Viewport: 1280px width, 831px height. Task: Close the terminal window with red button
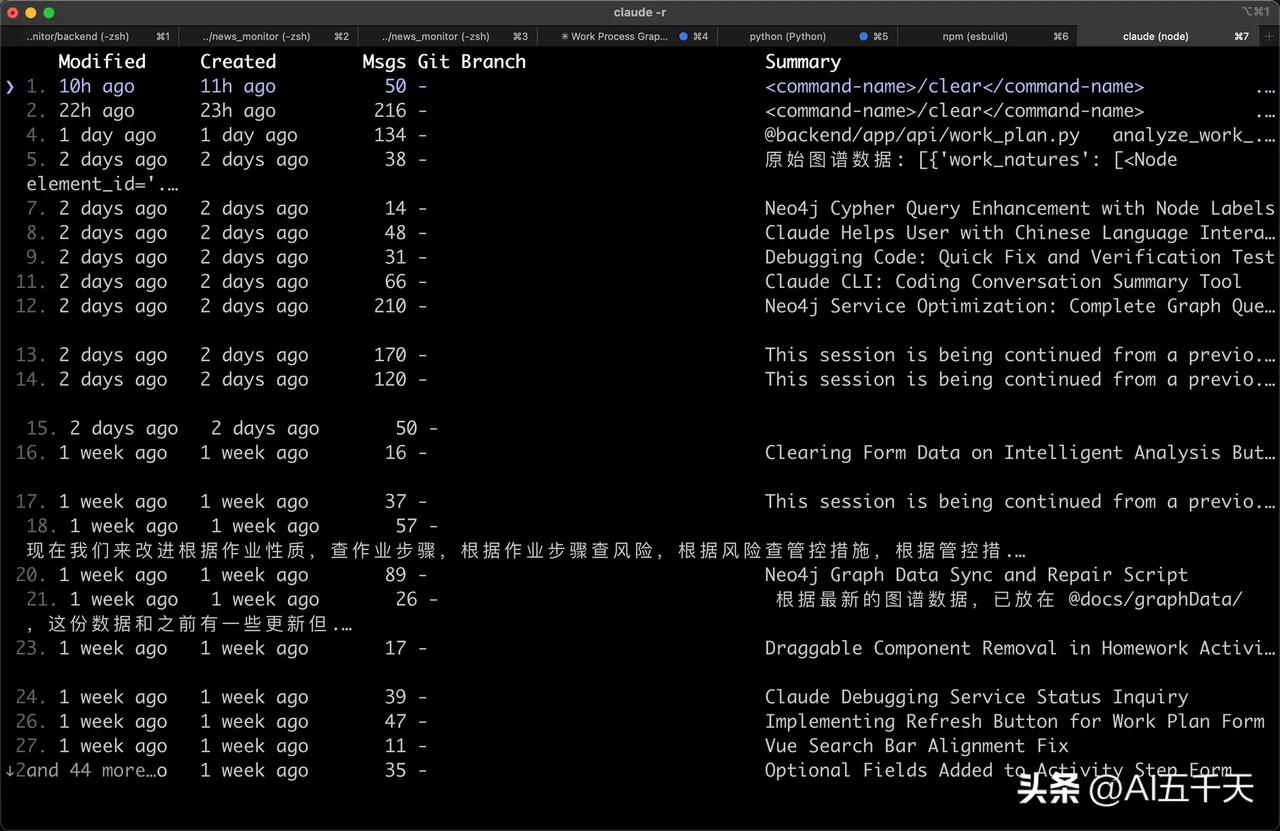[x=12, y=12]
